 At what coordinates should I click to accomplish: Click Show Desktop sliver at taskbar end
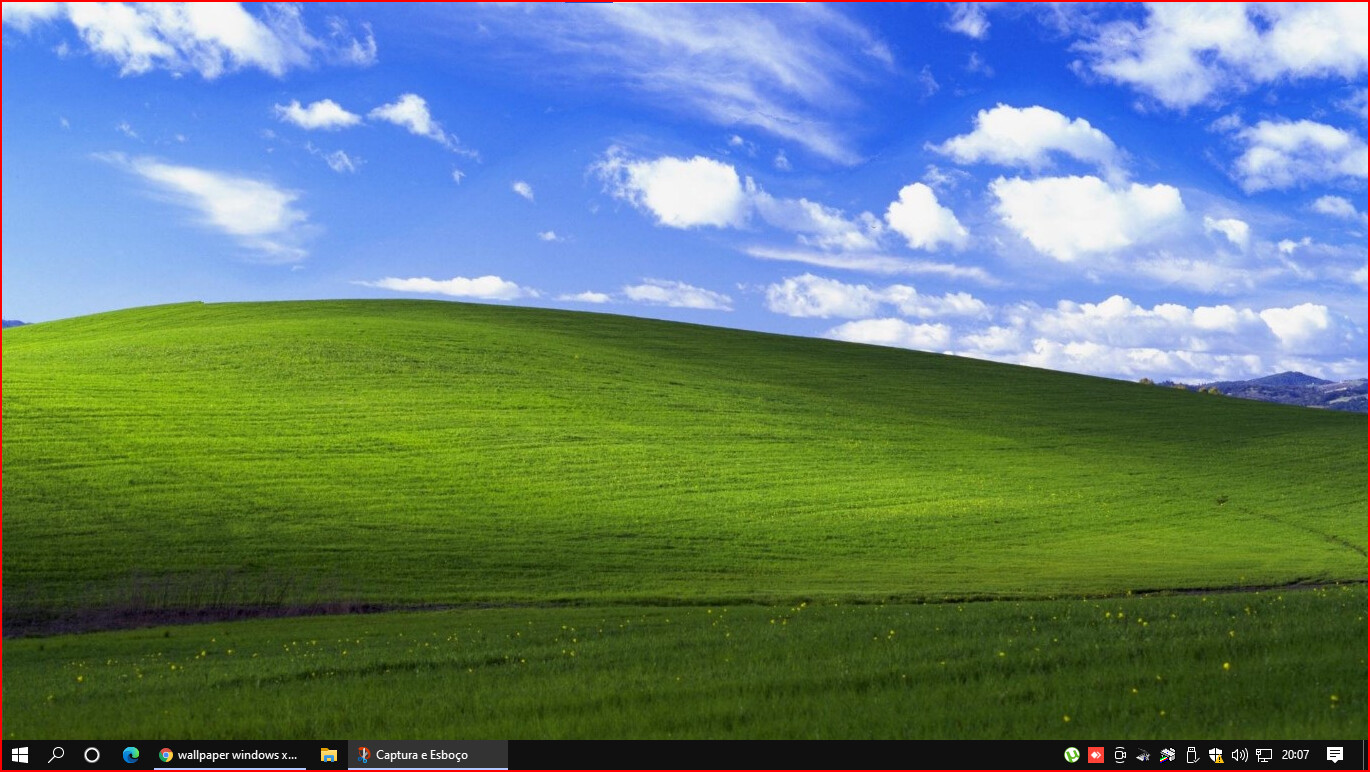pos(1365,755)
